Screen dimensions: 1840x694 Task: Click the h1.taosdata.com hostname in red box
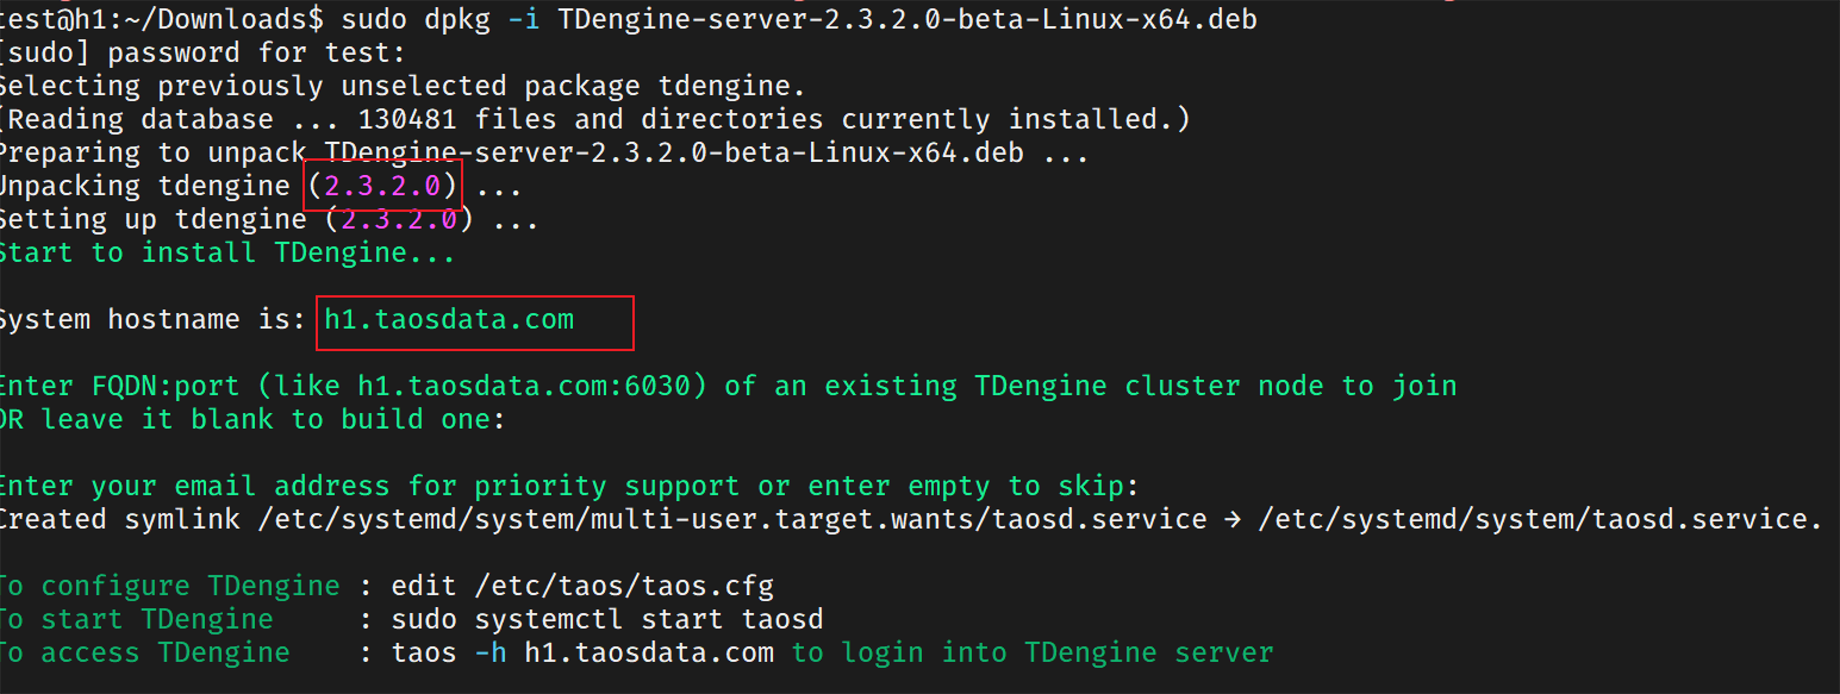coord(449,320)
